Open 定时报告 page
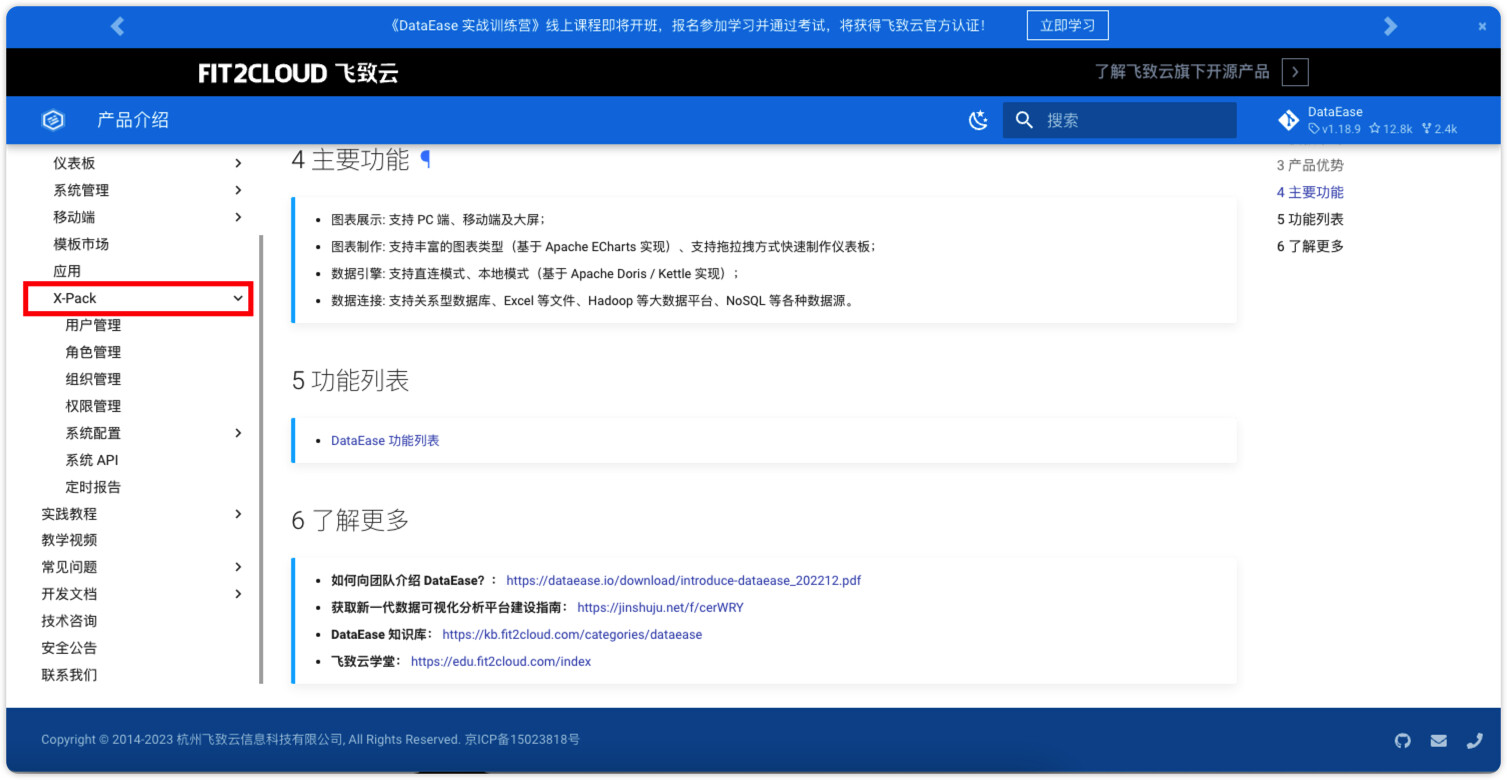 (x=93, y=487)
